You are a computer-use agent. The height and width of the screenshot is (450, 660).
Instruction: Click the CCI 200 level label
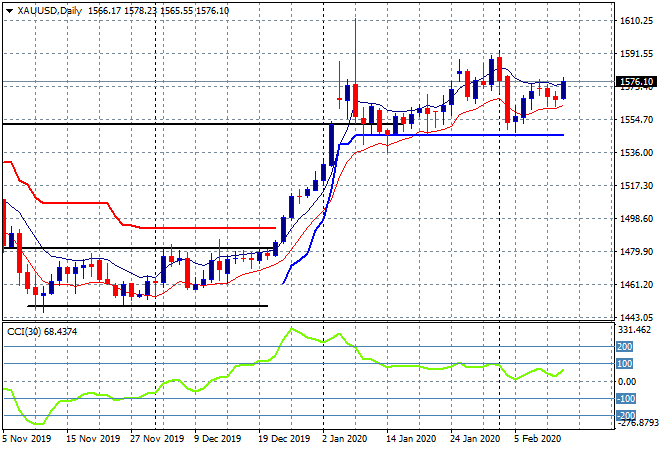pos(625,347)
